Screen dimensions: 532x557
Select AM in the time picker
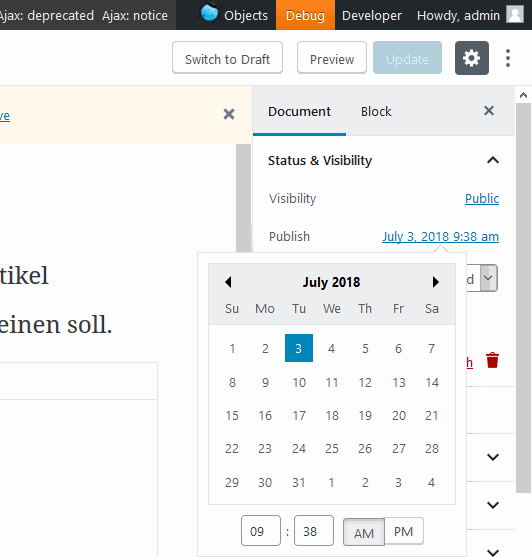(364, 532)
